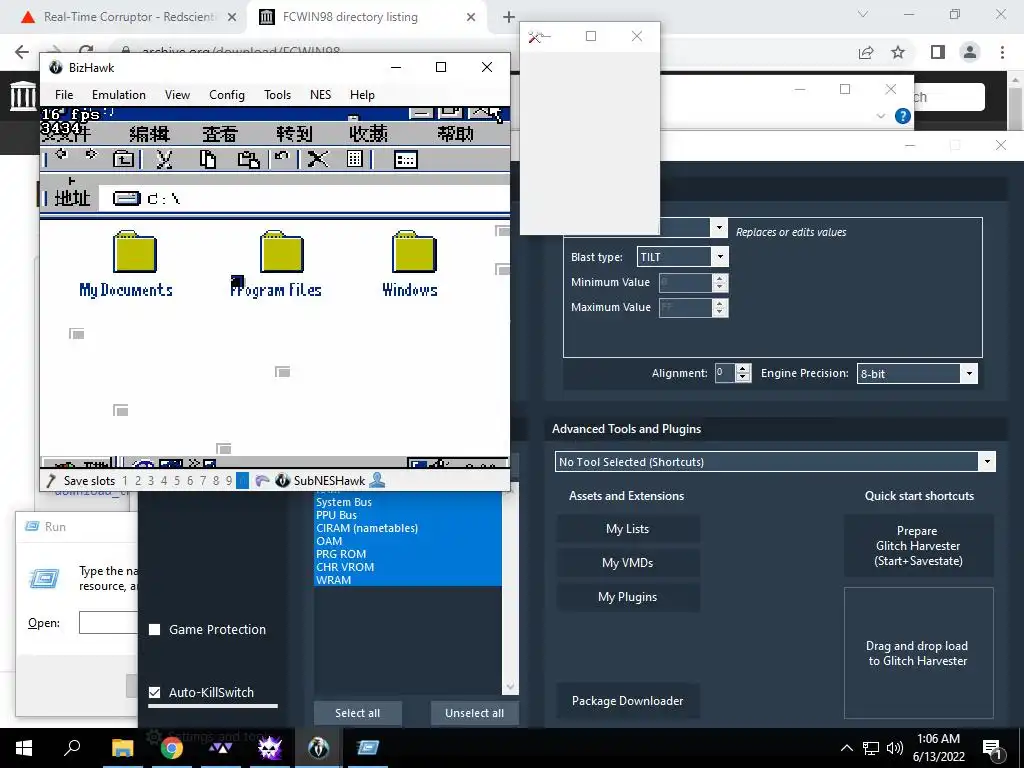Open the BizHawk View menu
Image resolution: width=1024 pixels, height=768 pixels.
[177, 95]
